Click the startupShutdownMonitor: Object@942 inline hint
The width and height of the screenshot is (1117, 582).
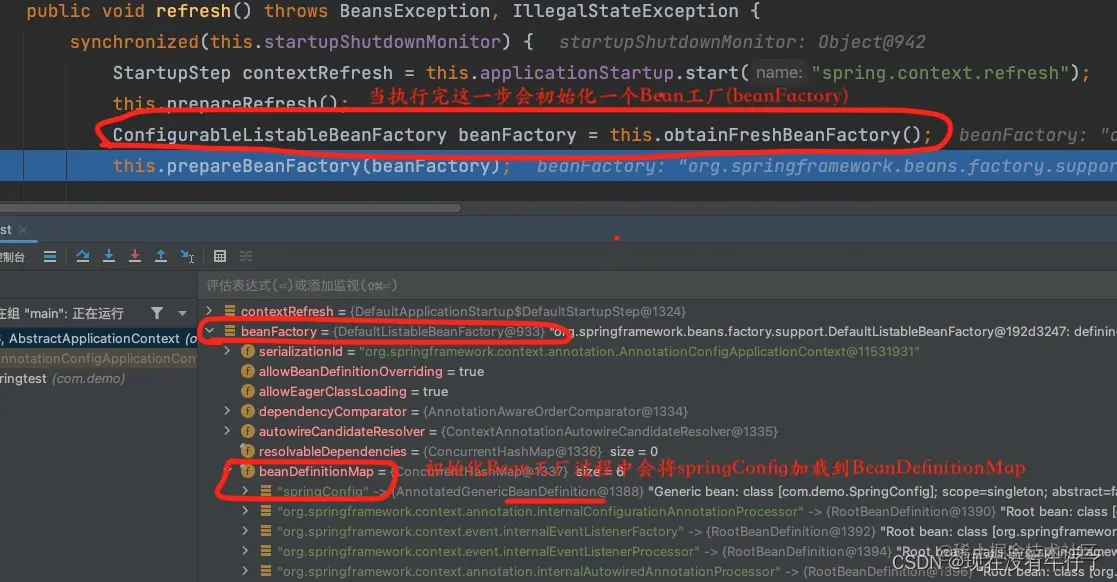(742, 42)
